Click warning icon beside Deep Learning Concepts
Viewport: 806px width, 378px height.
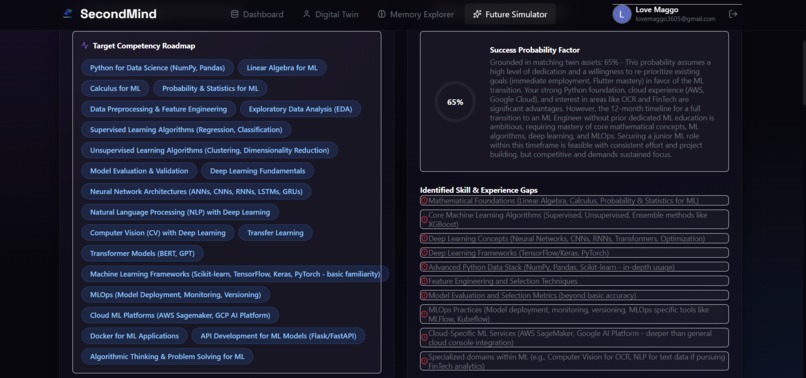425,238
